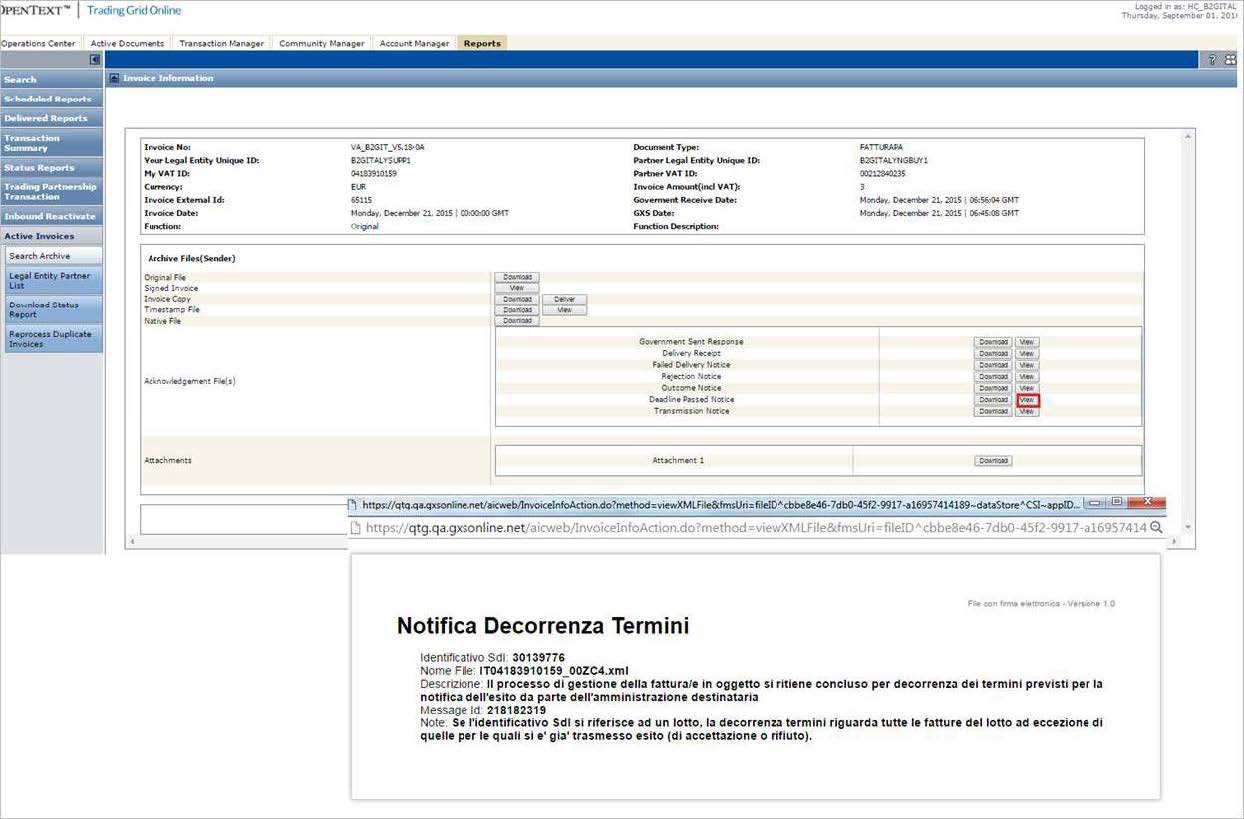This screenshot has height=819, width=1244.
Task: Go to the Community Manager tab
Action: coord(322,43)
